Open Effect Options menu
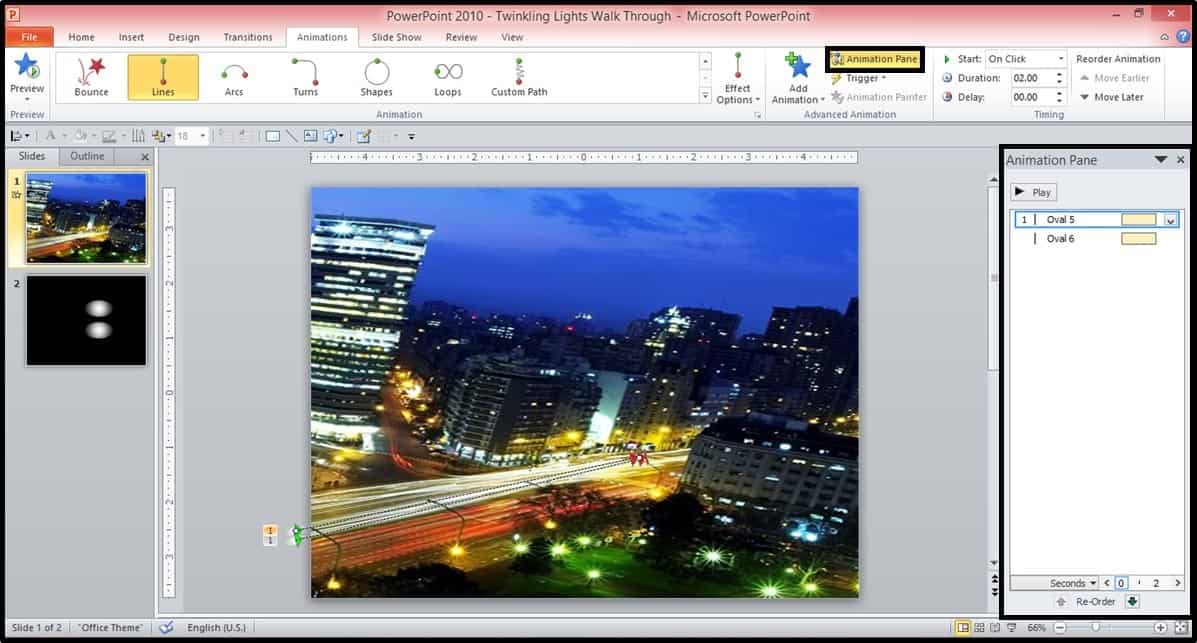Image resolution: width=1197 pixels, height=643 pixels. click(x=737, y=79)
